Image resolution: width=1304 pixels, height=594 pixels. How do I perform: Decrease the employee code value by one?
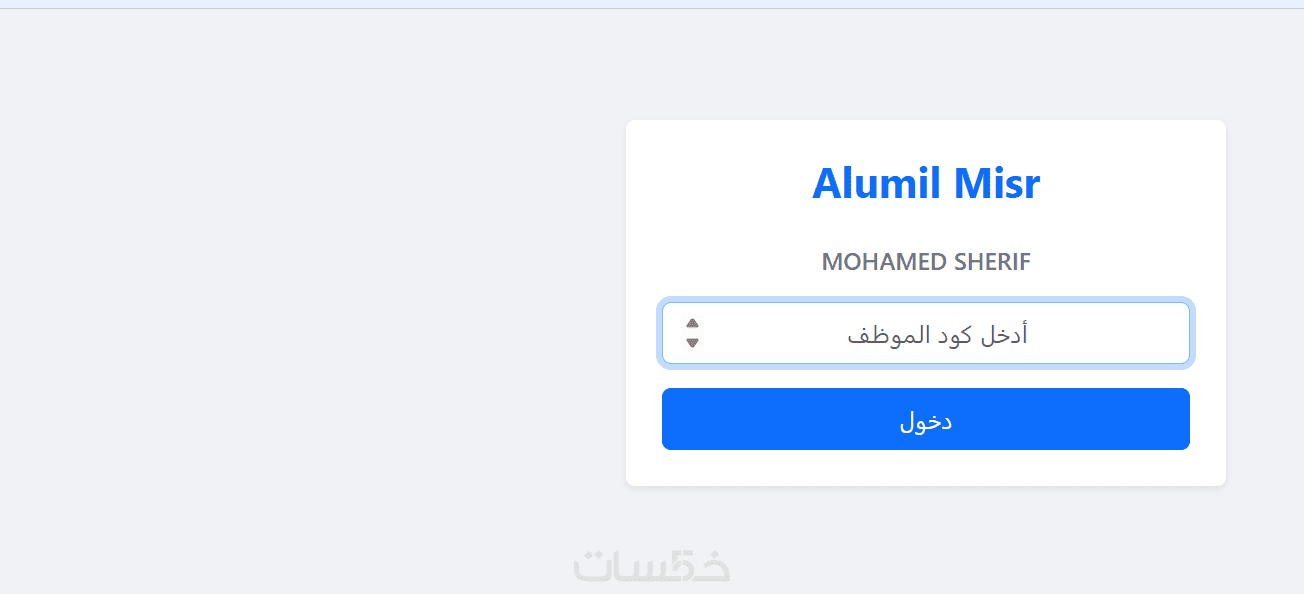click(692, 343)
